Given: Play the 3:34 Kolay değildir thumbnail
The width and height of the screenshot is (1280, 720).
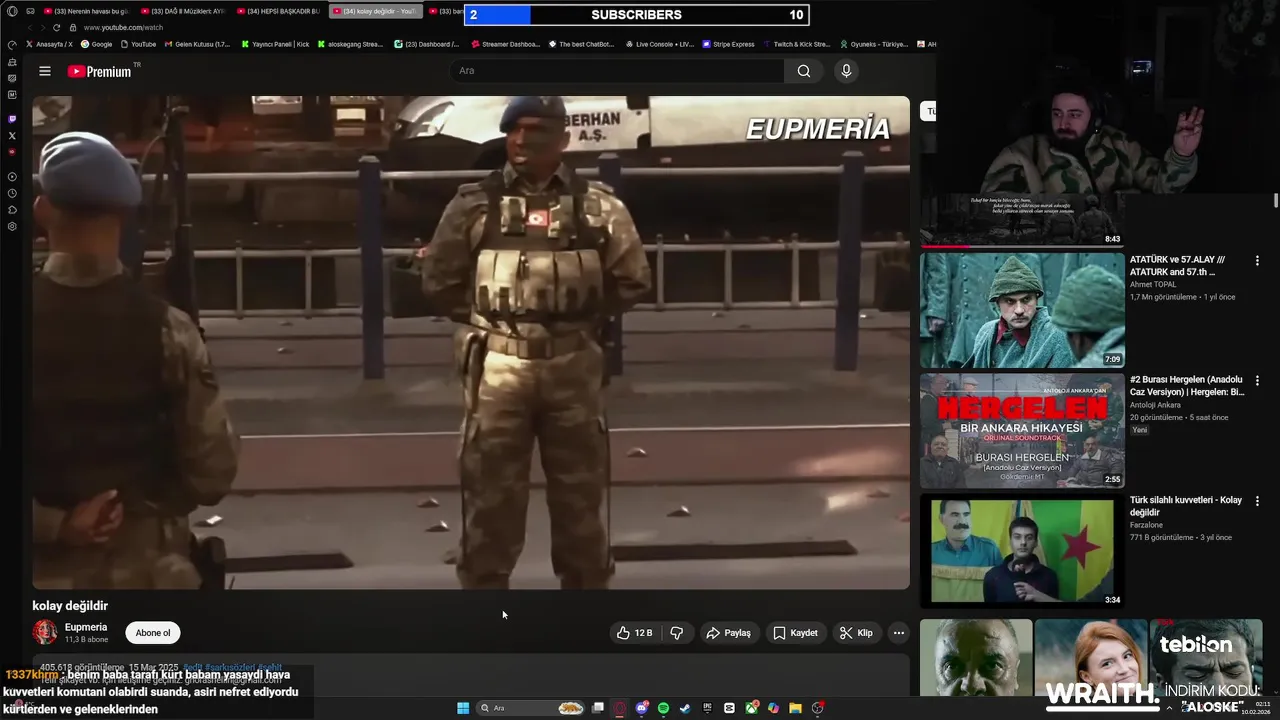Looking at the screenshot, I should tap(1022, 551).
